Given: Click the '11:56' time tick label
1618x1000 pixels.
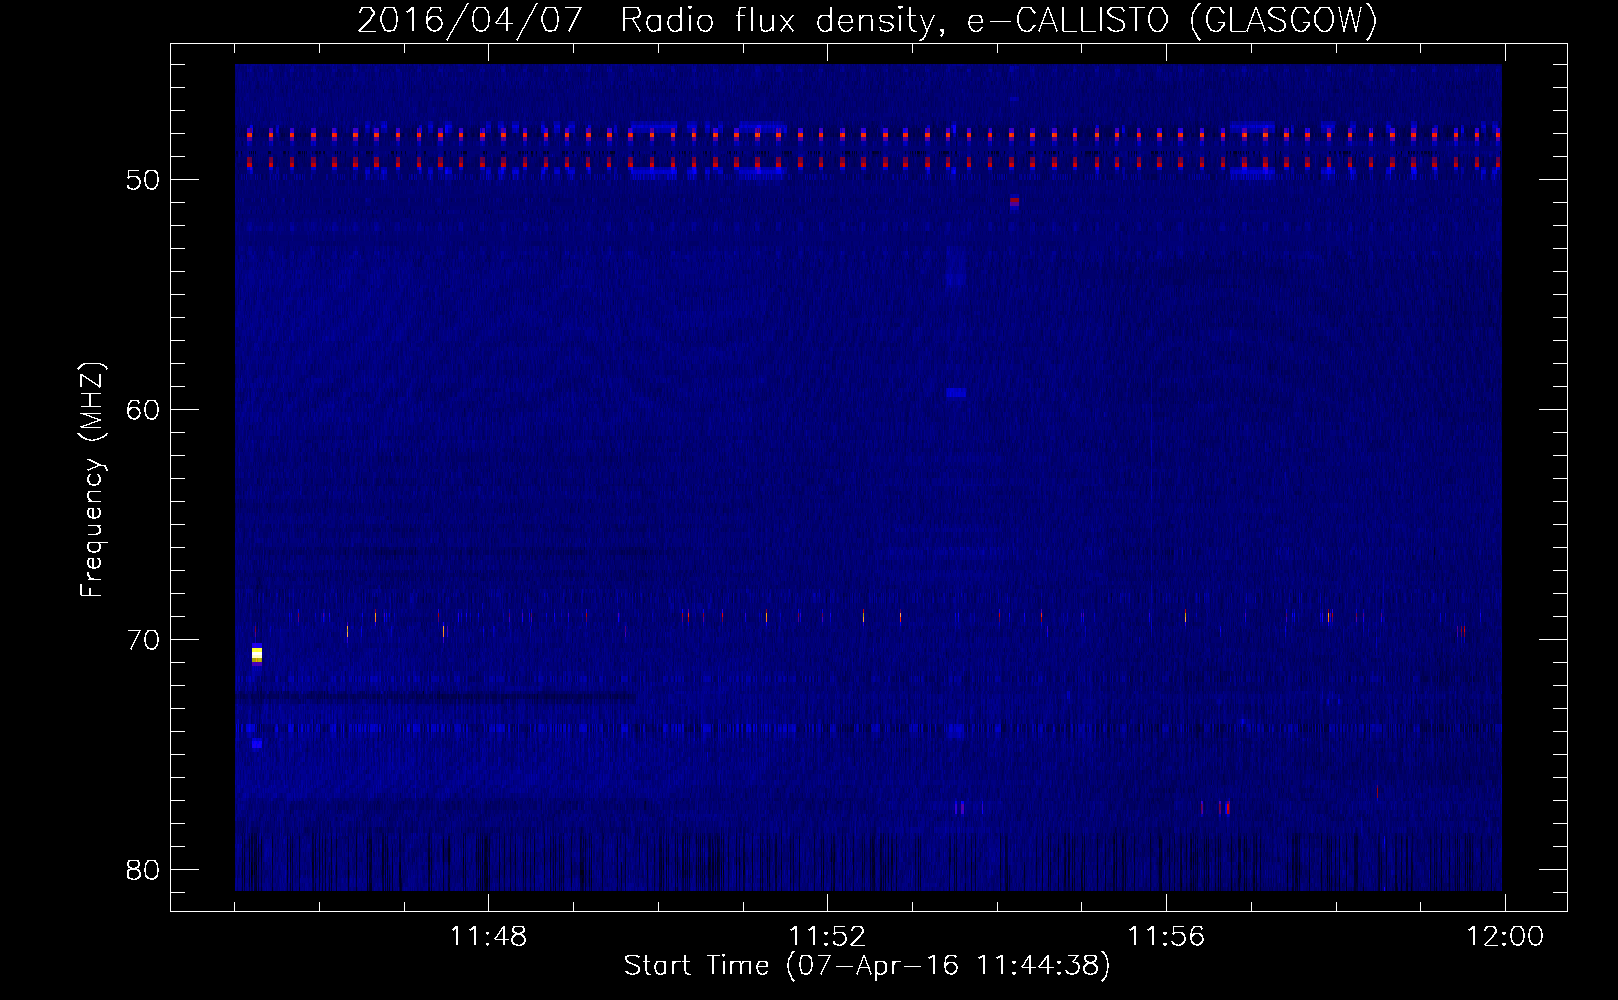Looking at the screenshot, I should pyautogui.click(x=1166, y=937).
